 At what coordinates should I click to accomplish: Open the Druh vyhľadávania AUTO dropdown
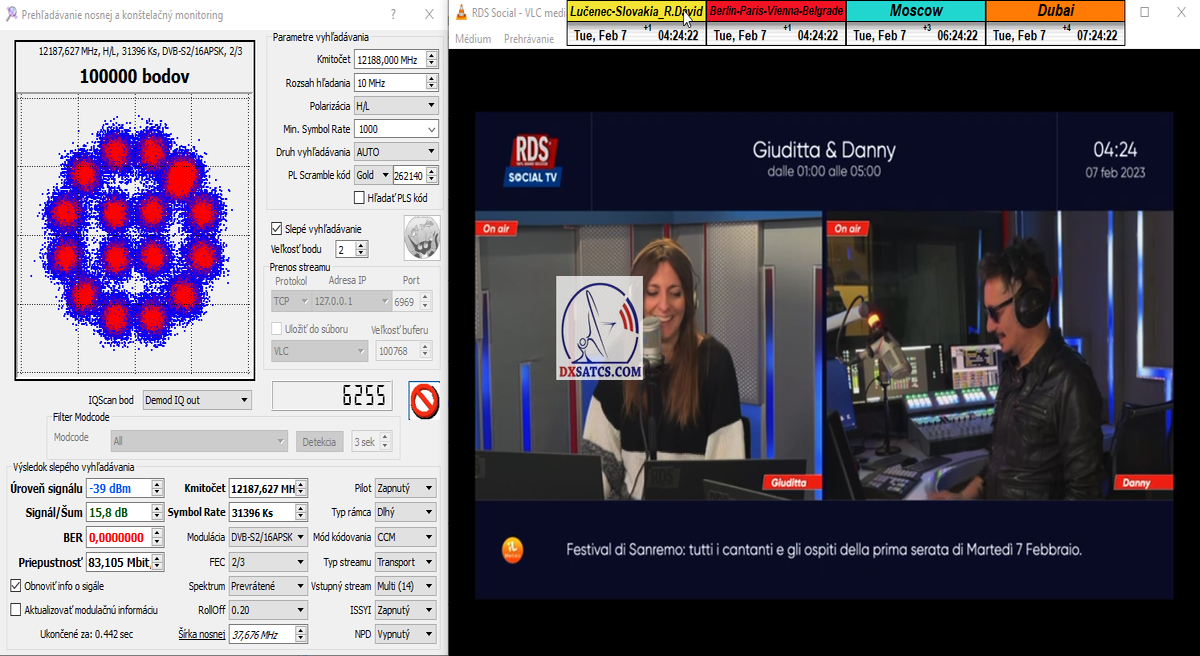[396, 152]
